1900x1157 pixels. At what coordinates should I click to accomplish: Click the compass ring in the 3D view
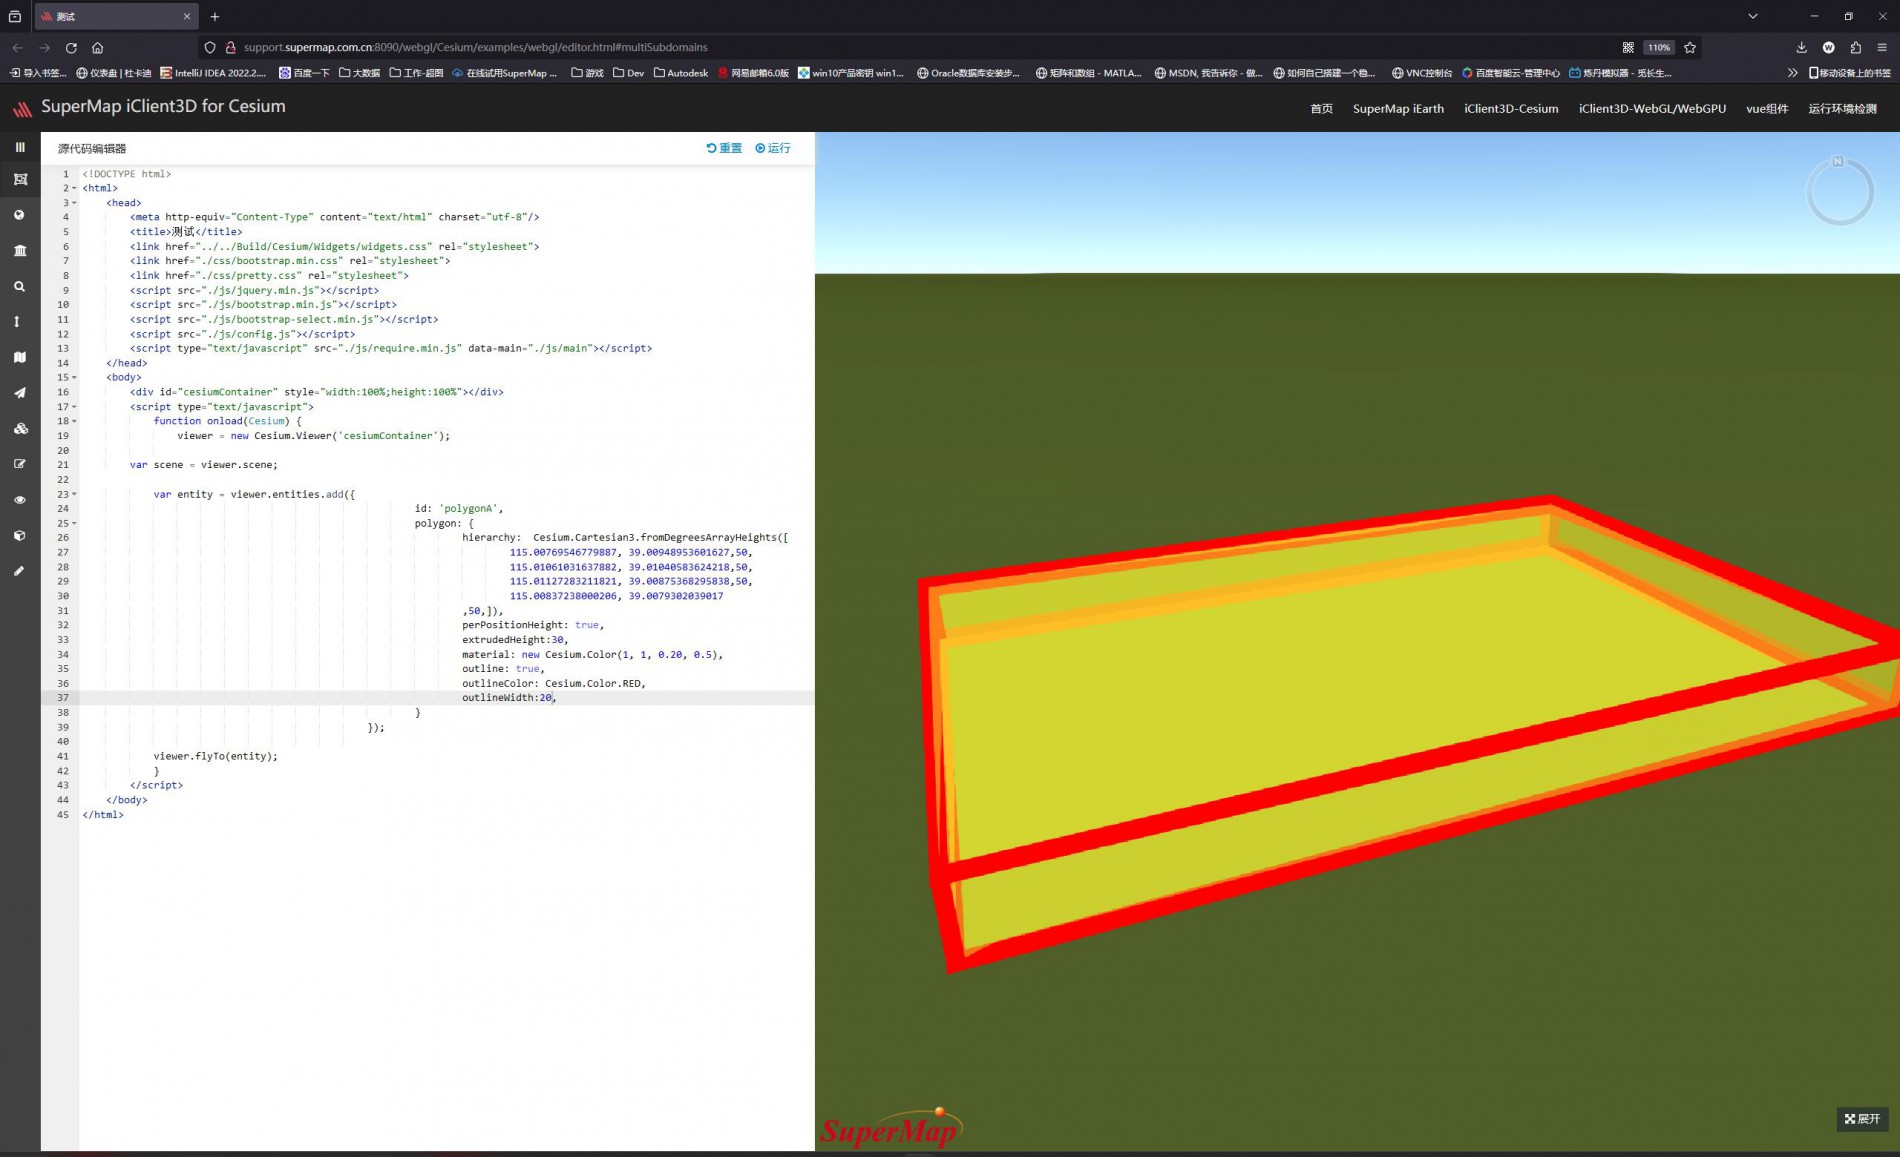coord(1839,190)
